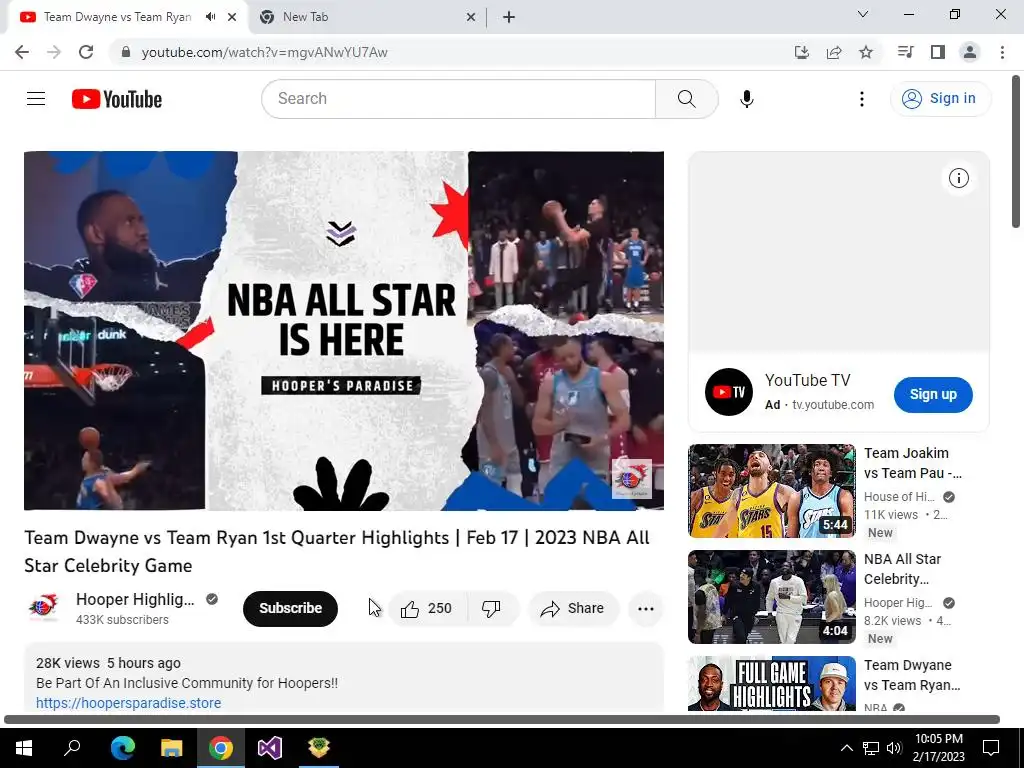Image resolution: width=1024 pixels, height=768 pixels.
Task: Open the Windows Start menu
Action: (x=24, y=747)
